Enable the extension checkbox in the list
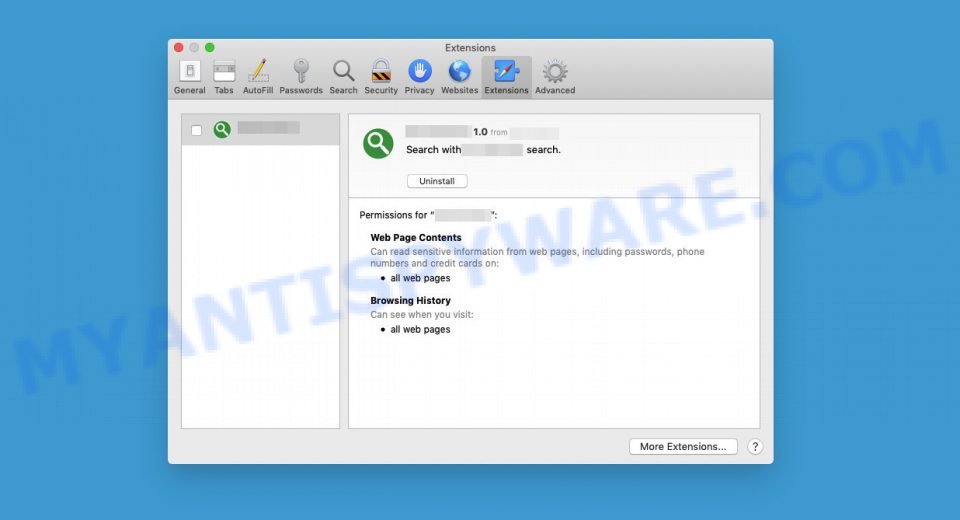Viewport: 960px width, 520px height. tap(197, 130)
